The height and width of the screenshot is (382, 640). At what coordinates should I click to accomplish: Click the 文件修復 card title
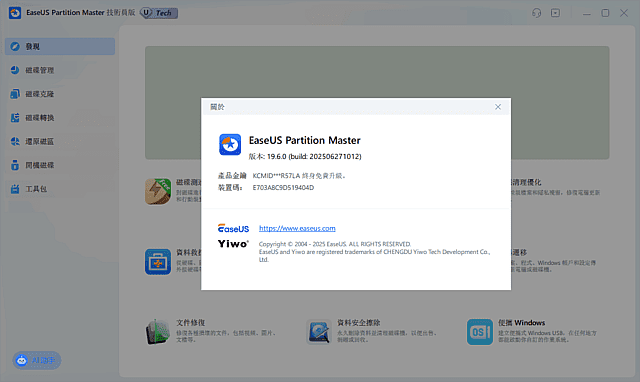(191, 322)
